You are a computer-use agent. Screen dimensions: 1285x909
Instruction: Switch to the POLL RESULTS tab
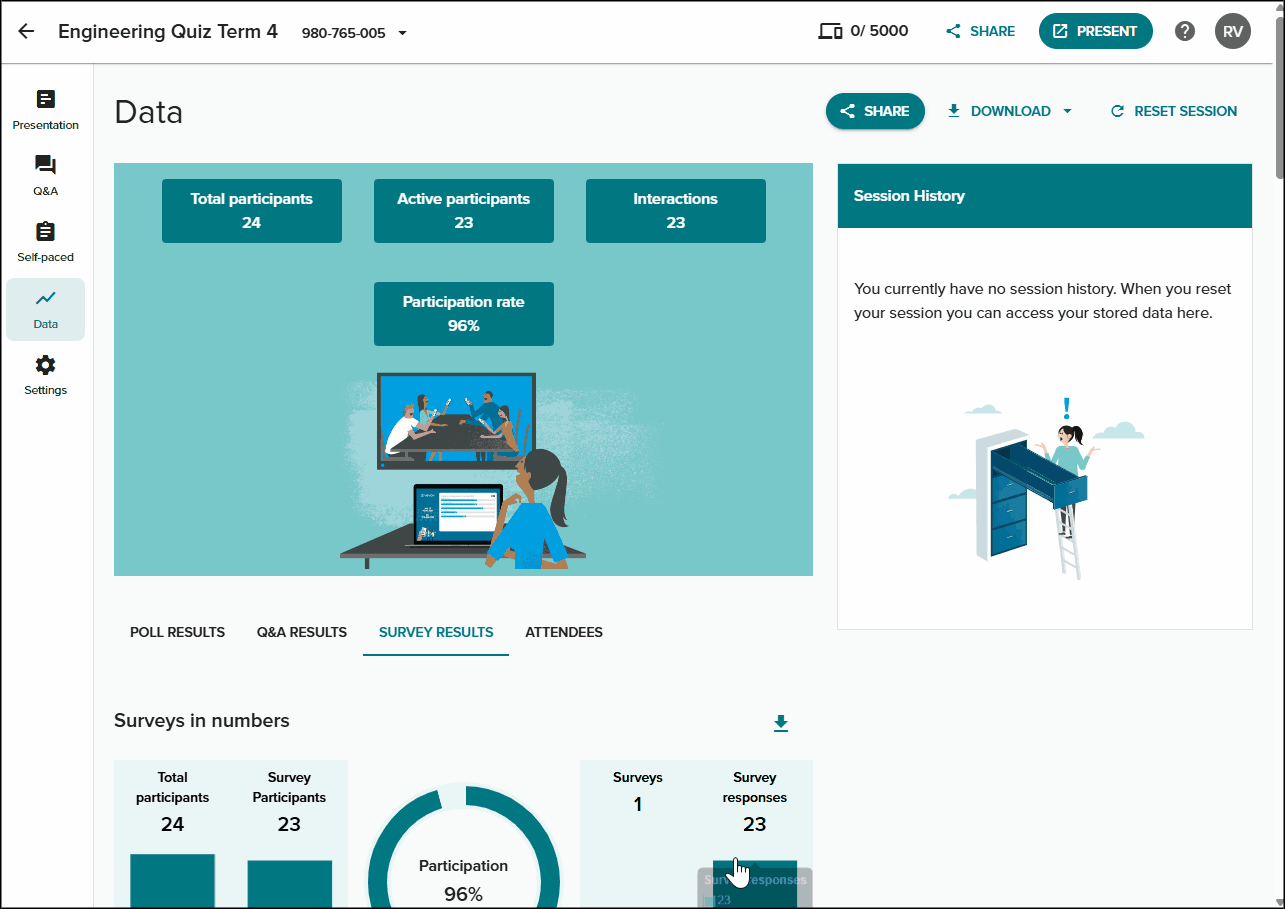point(177,632)
